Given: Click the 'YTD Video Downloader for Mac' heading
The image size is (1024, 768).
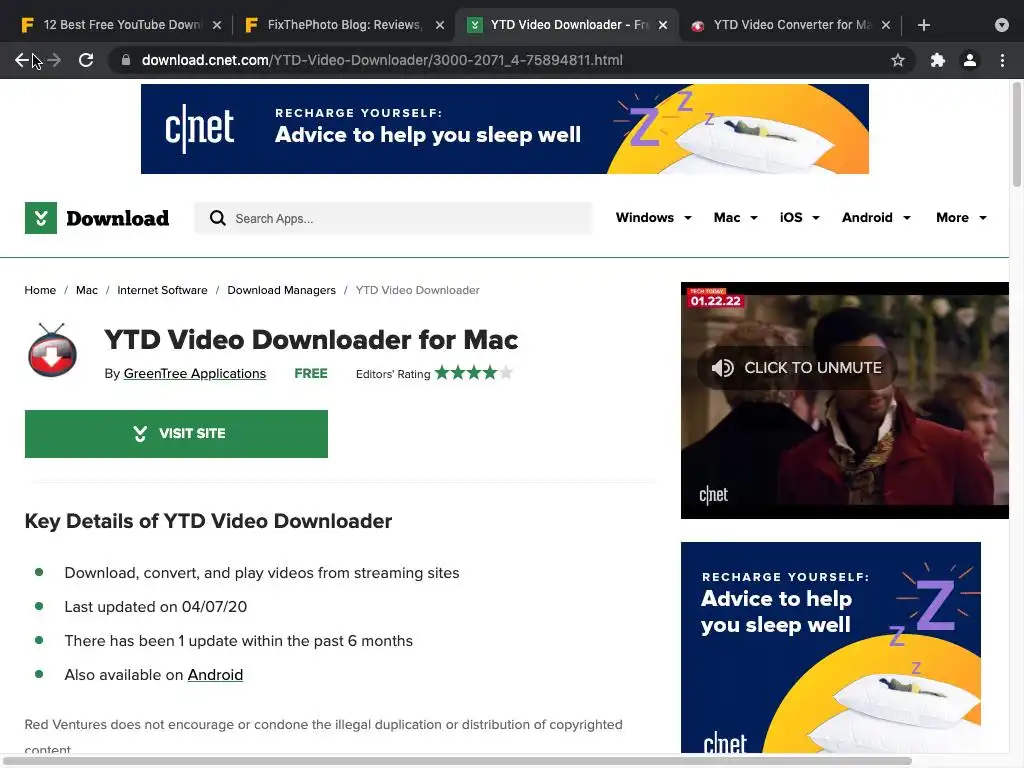Looking at the screenshot, I should click(x=311, y=340).
